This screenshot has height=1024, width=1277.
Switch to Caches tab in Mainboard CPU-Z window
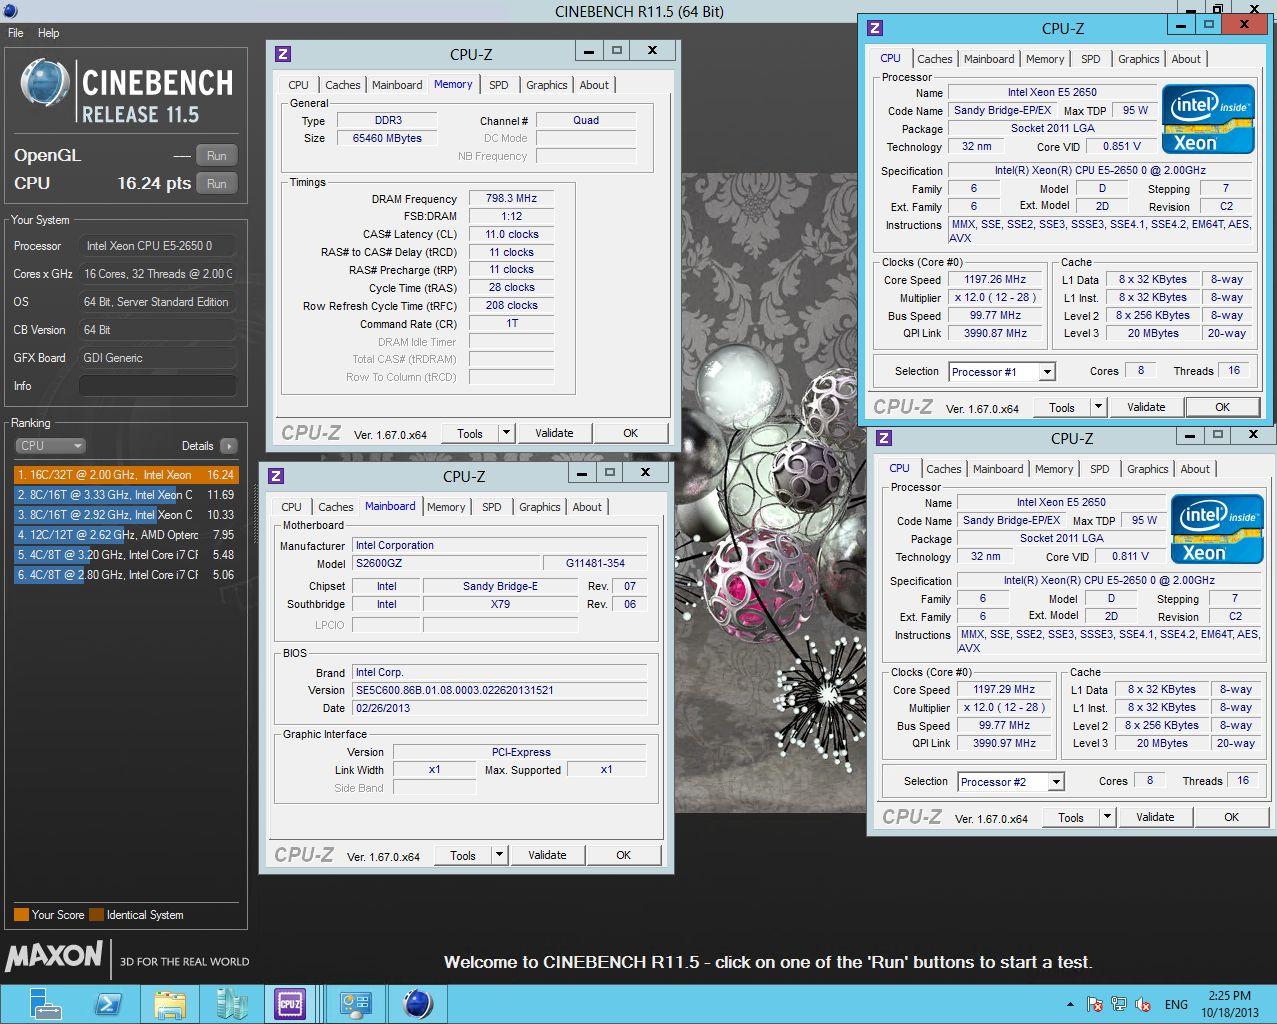pyautogui.click(x=336, y=507)
